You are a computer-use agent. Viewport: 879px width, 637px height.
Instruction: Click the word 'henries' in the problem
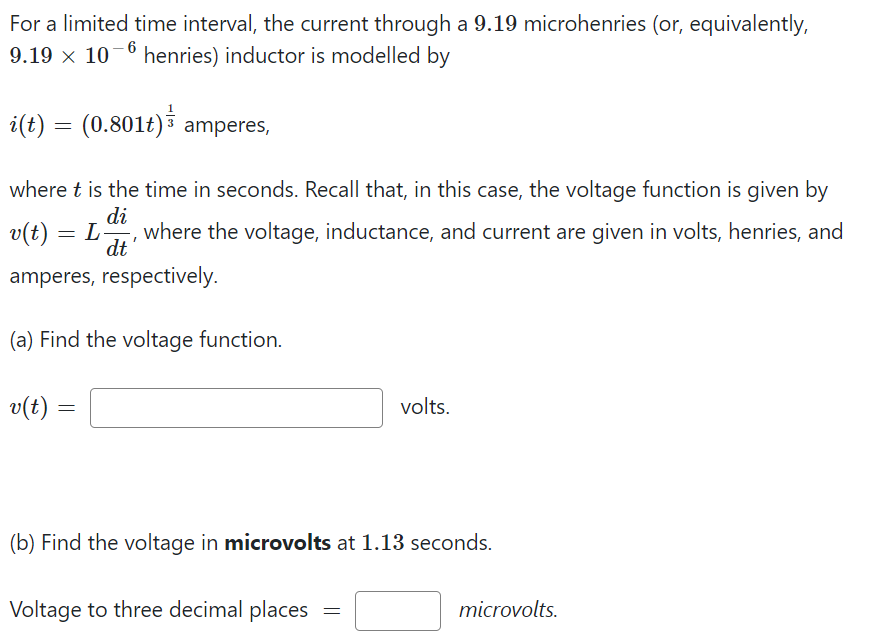pyautogui.click(x=181, y=55)
